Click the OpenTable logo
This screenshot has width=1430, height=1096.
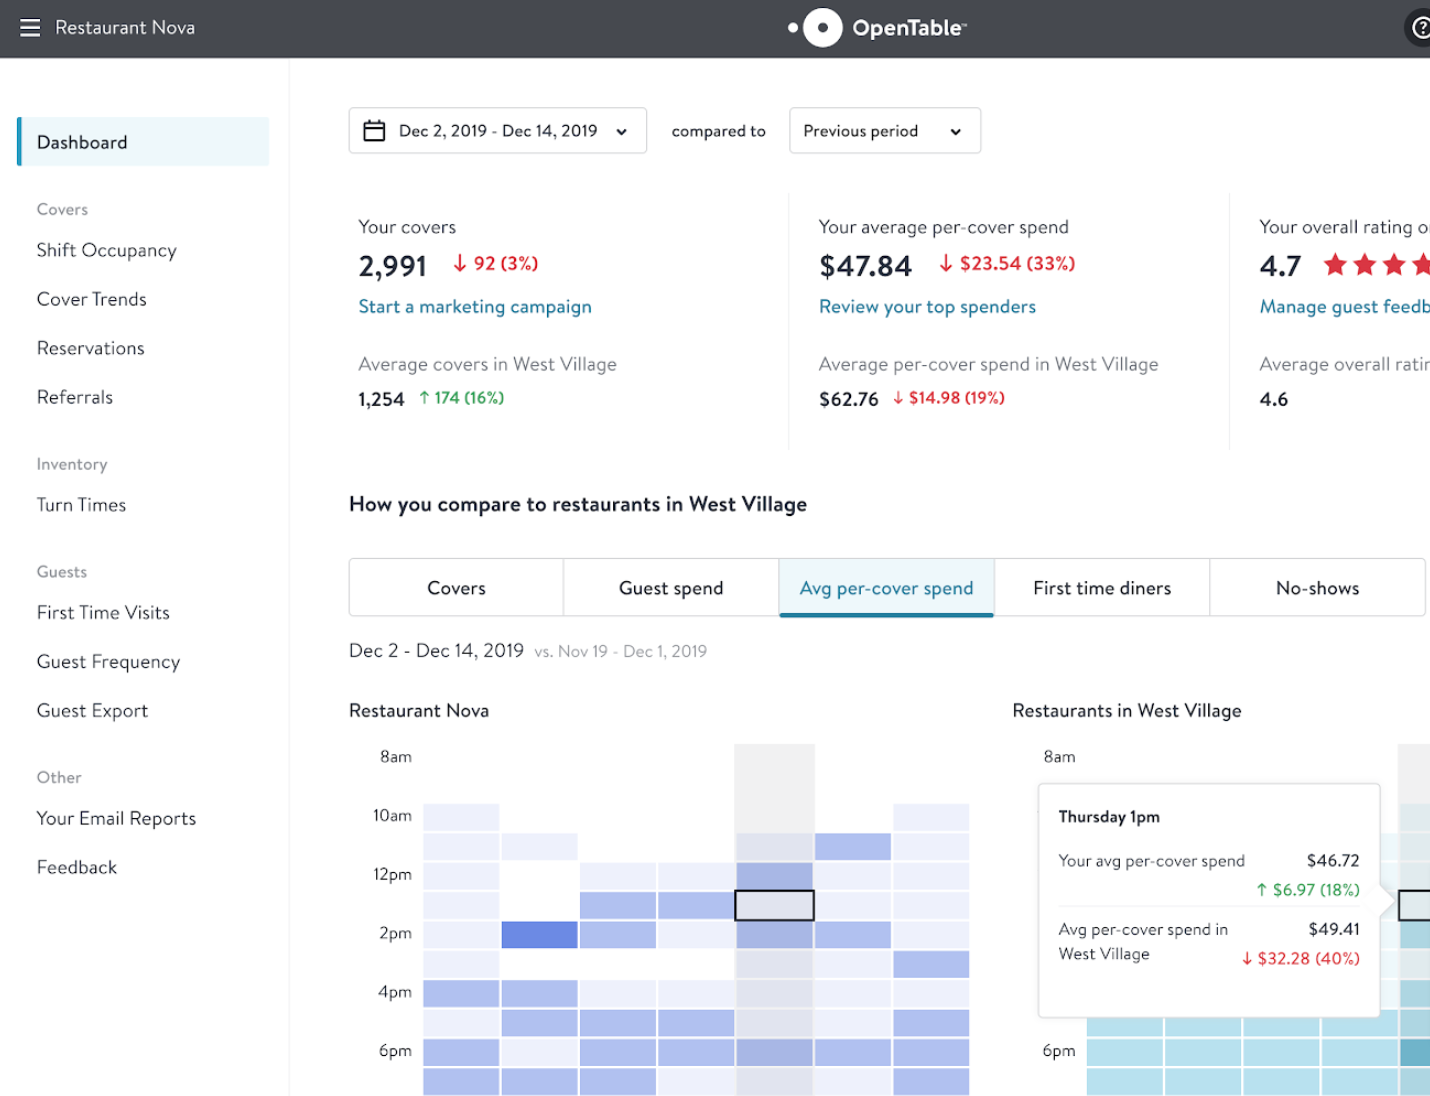click(x=877, y=28)
